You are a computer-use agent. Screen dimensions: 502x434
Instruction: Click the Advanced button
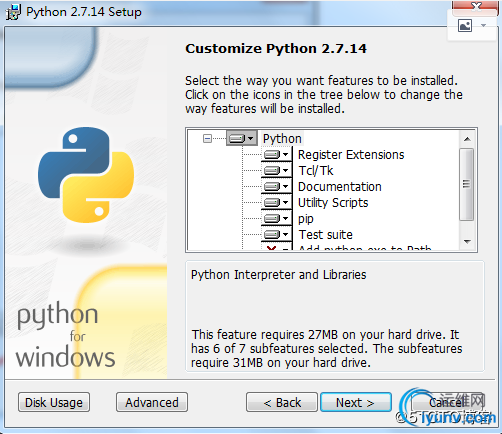click(152, 402)
